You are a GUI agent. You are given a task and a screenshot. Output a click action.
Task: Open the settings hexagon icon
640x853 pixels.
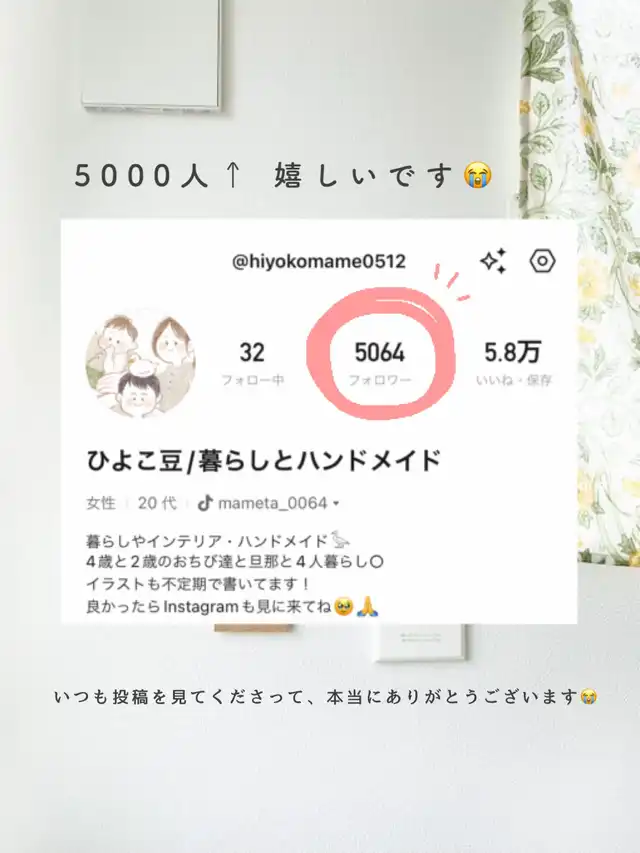point(542,262)
